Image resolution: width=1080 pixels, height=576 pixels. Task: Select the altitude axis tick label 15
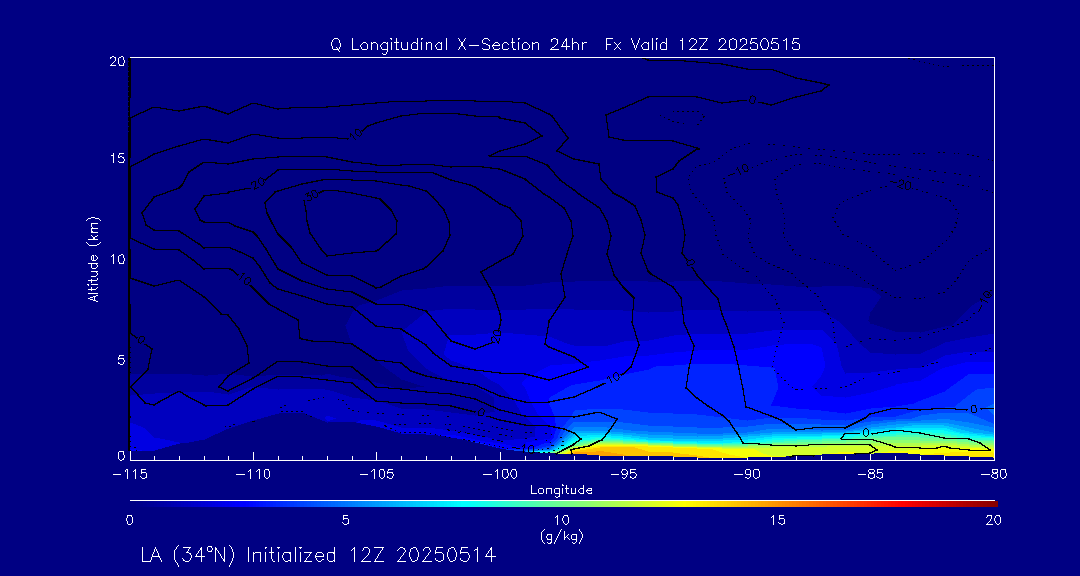(x=117, y=158)
